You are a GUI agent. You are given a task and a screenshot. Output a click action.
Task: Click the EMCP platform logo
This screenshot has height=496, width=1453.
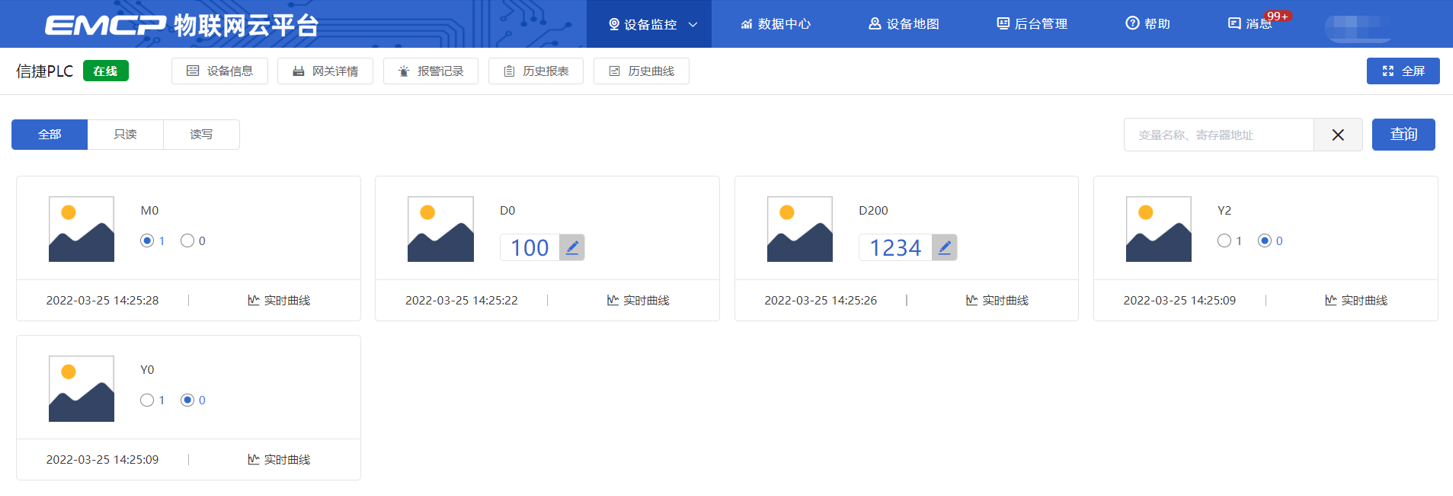[181, 24]
